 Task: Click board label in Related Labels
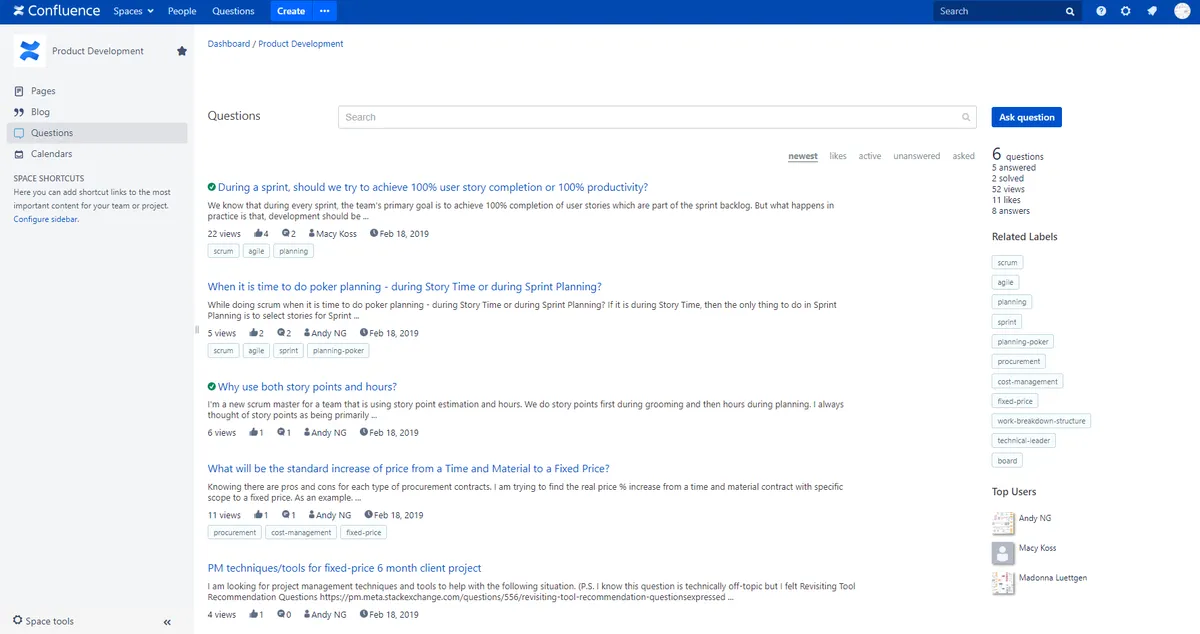coord(1007,461)
